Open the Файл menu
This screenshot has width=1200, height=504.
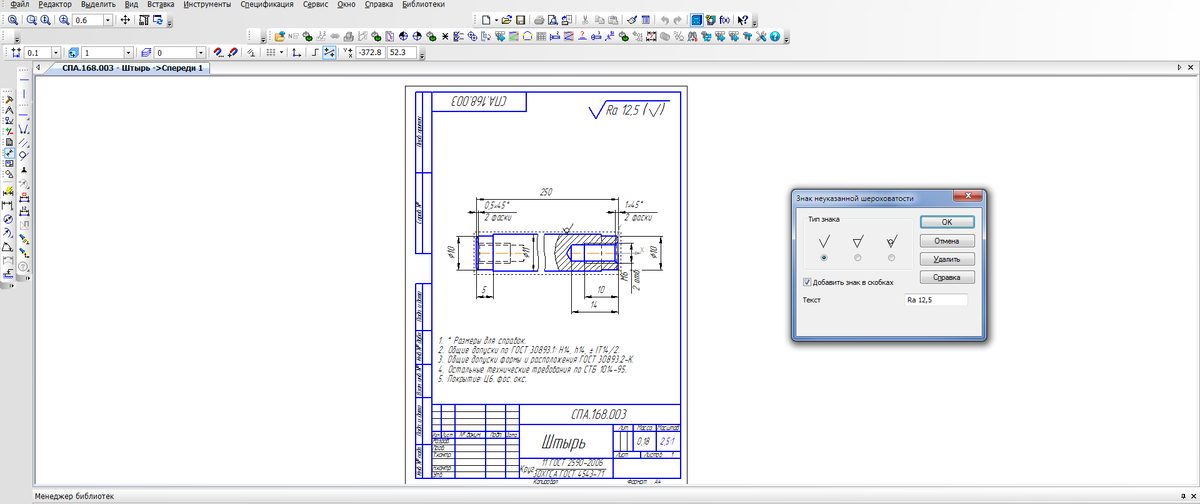(x=19, y=5)
